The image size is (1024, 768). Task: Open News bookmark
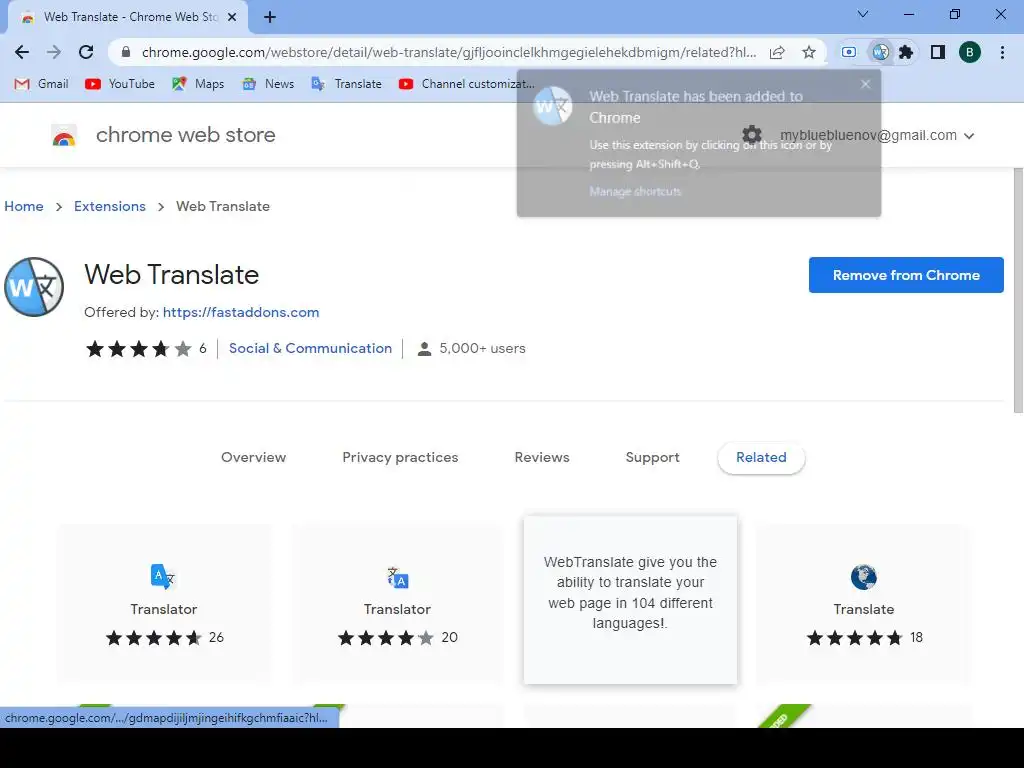click(268, 84)
